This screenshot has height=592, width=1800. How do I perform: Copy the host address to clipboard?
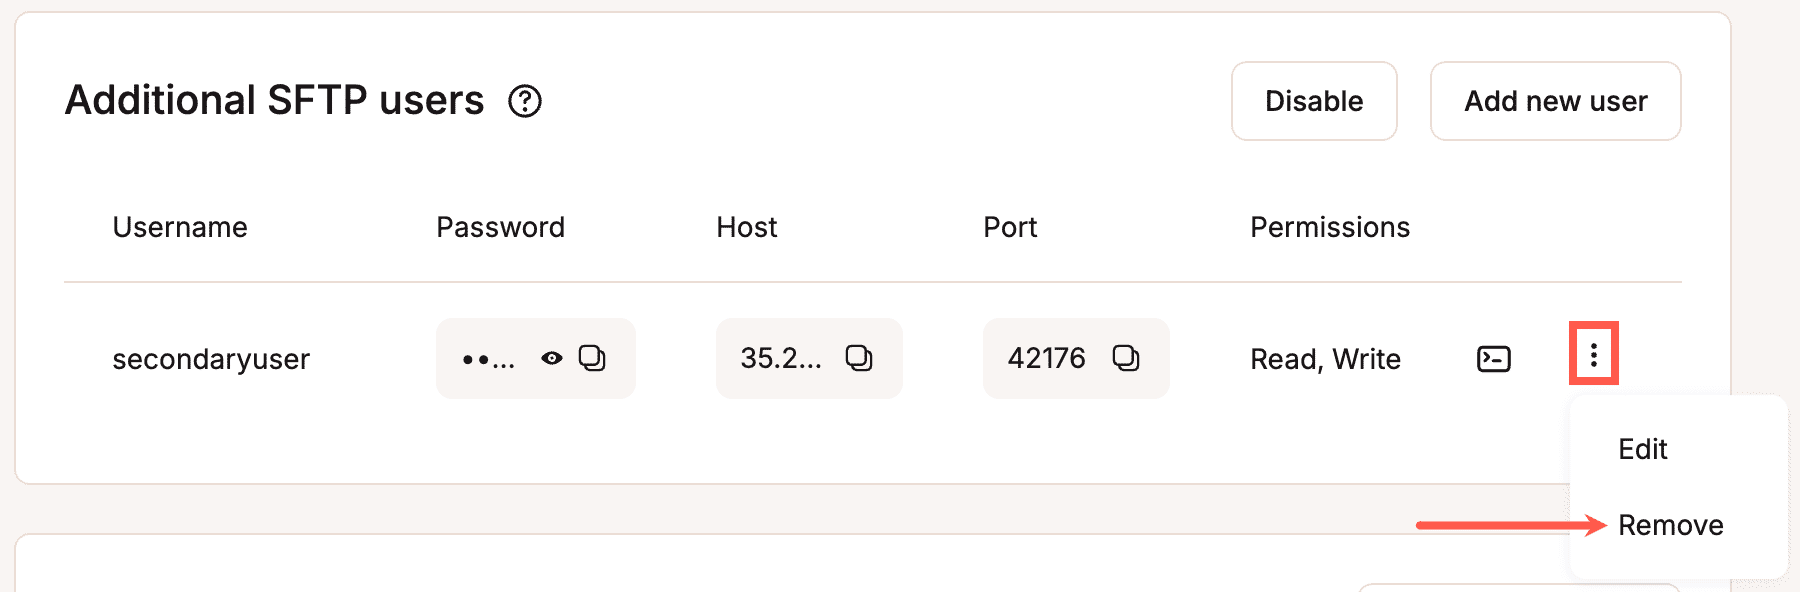(x=860, y=358)
